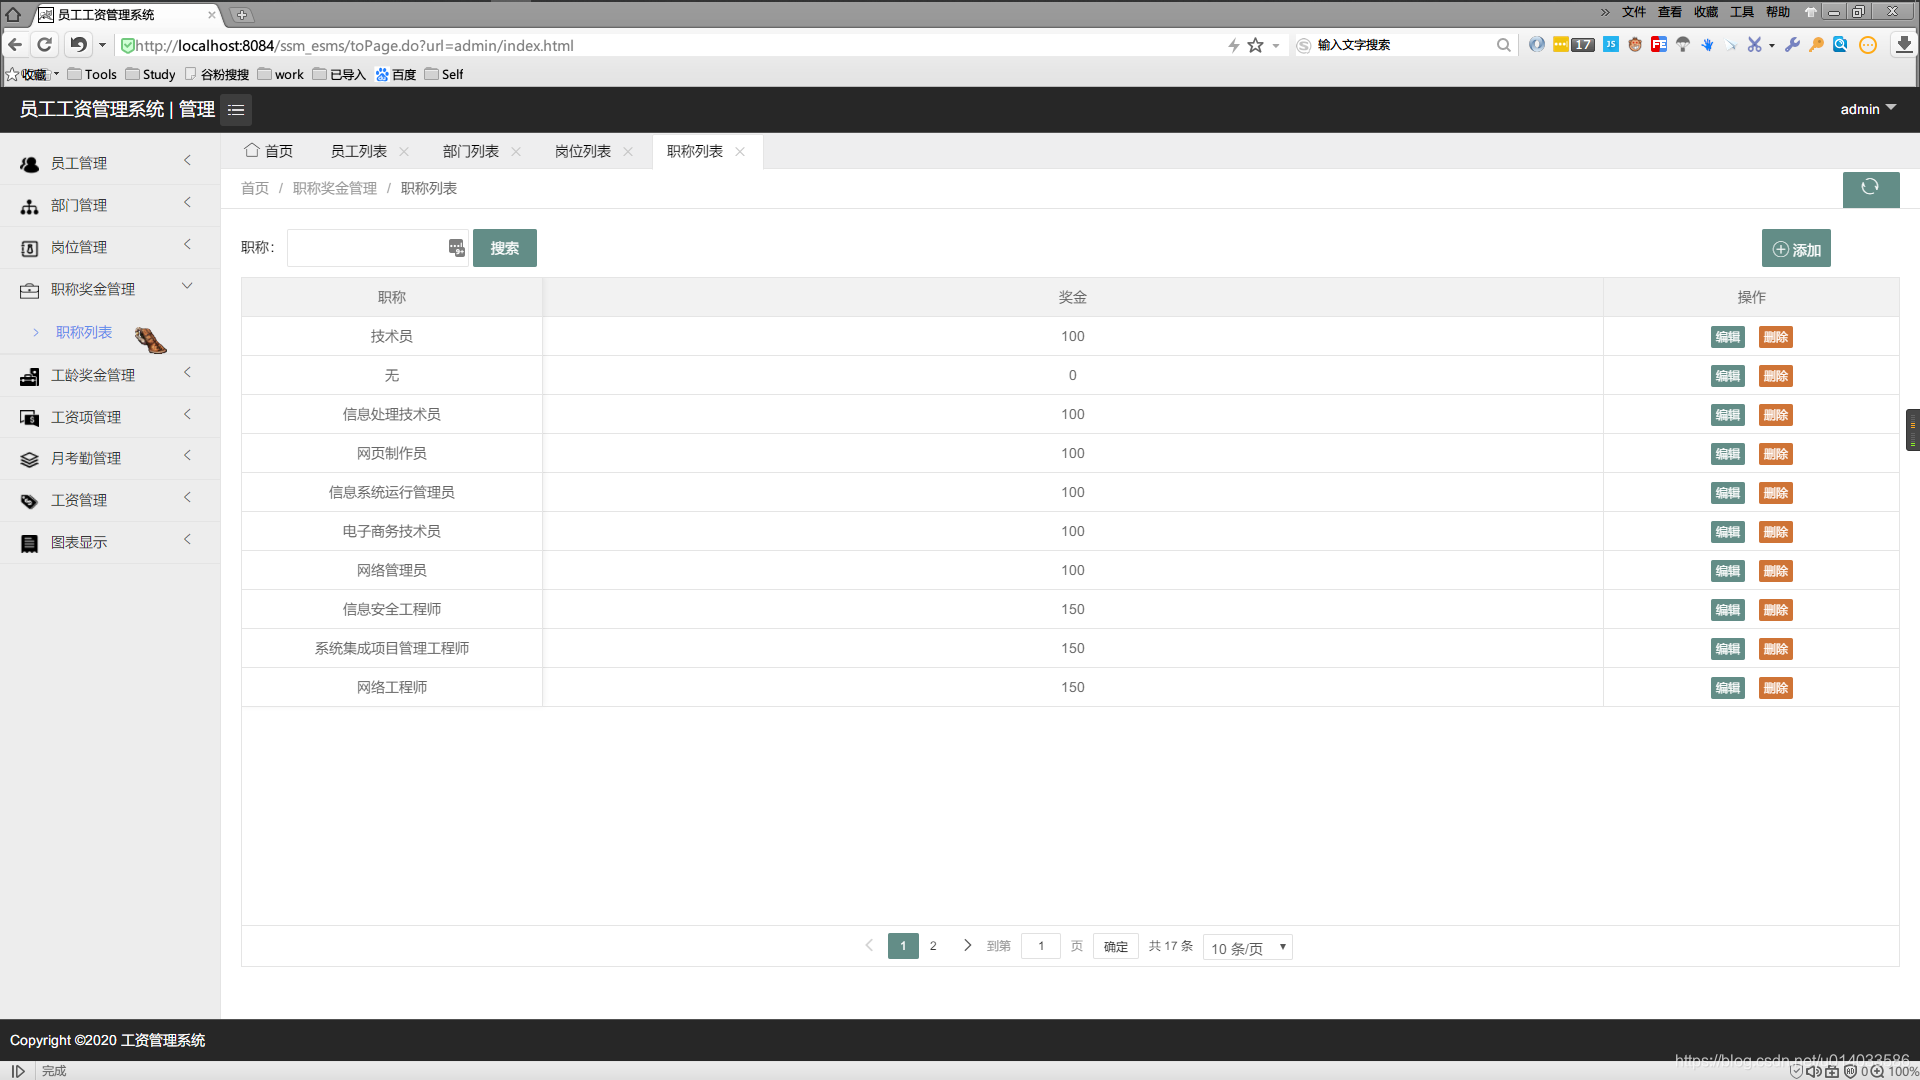Screen dimensions: 1920x1080
Task: Click the scissors screenshot tool icon
Action: pos(1754,45)
